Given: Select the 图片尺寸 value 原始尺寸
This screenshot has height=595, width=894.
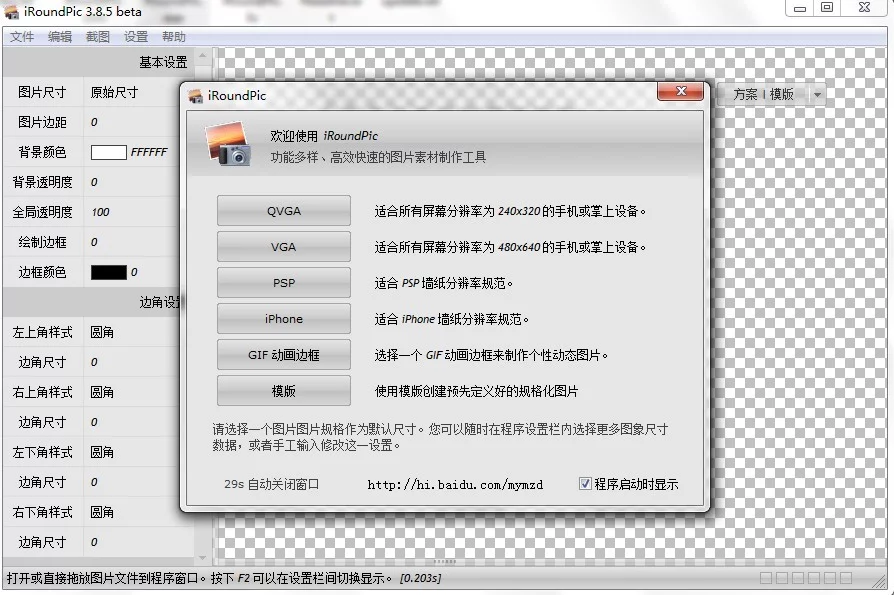Looking at the screenshot, I should tap(114, 92).
